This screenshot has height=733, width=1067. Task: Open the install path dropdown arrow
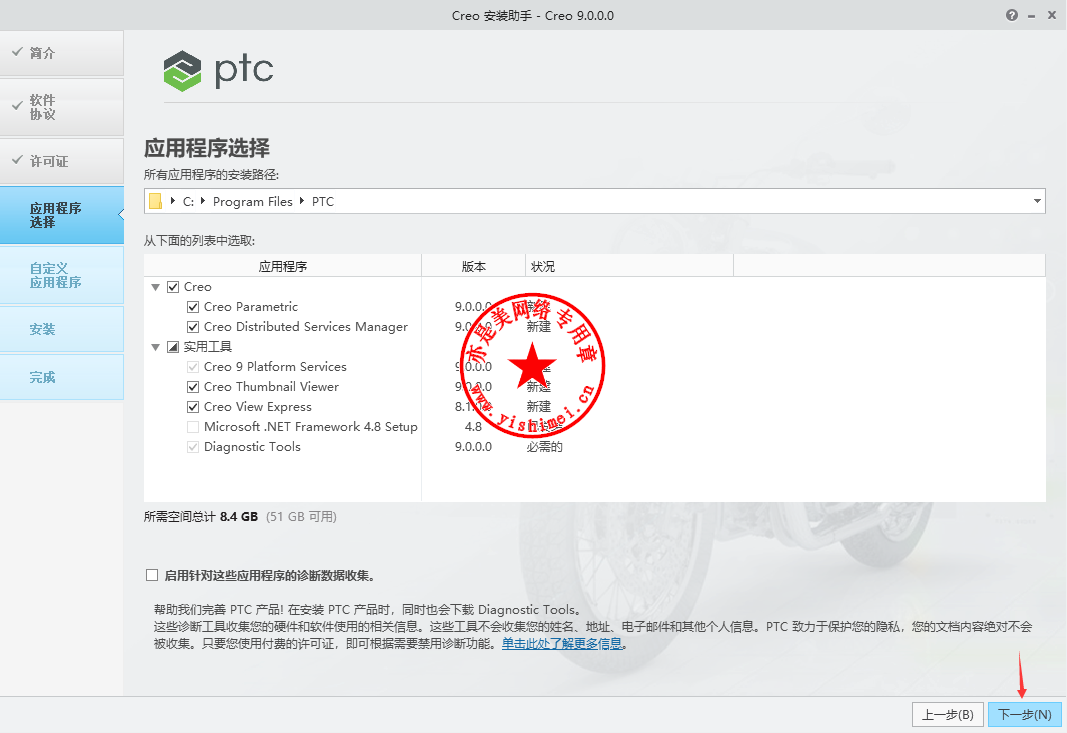coord(1036,201)
